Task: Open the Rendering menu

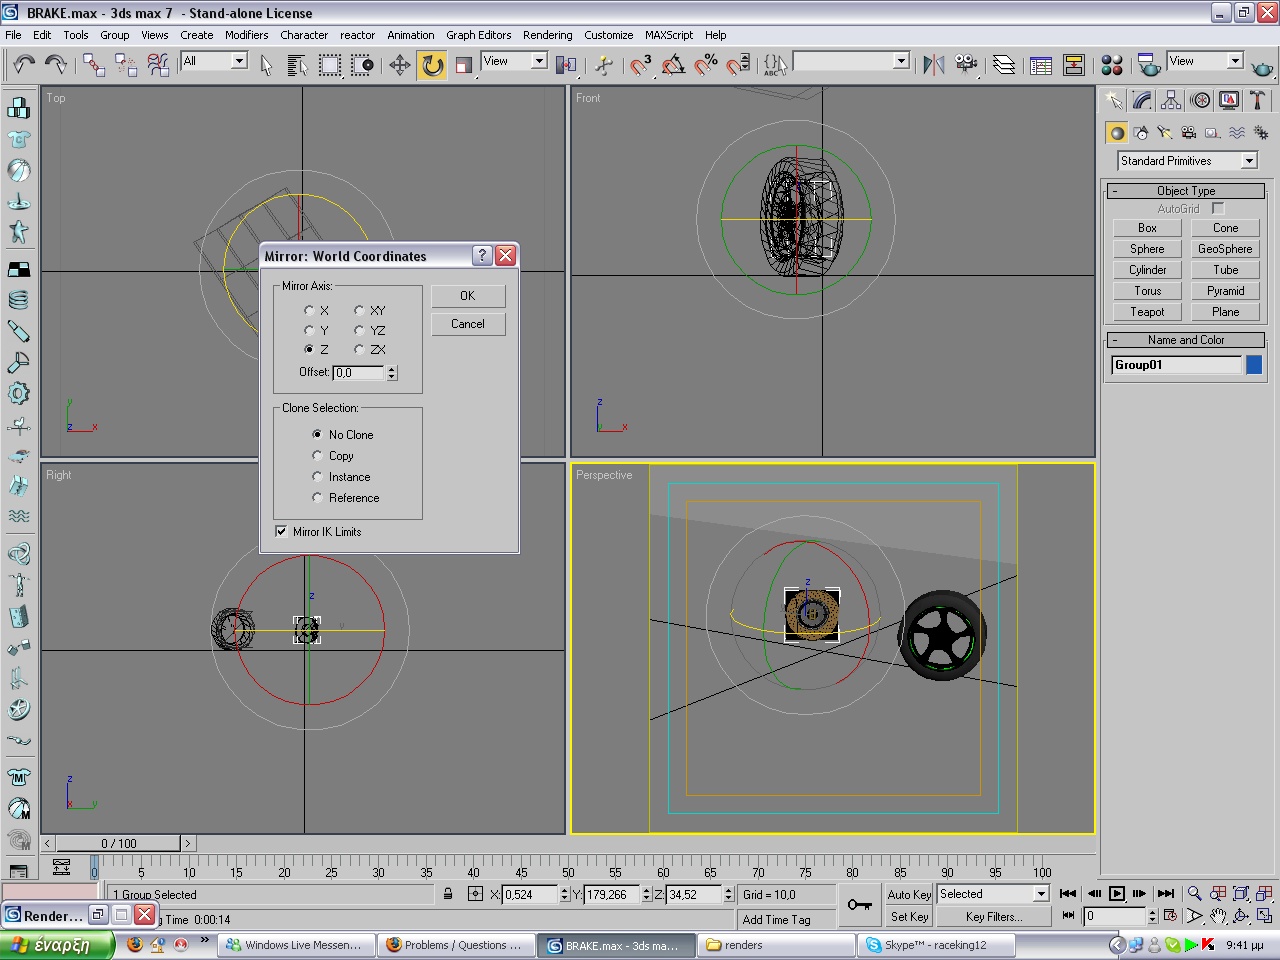Action: pos(547,35)
